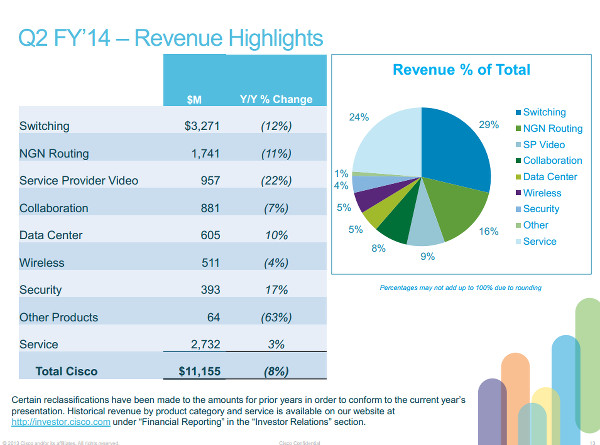Click the '17%' Security change value
Screen dimensions: 600x445
tap(277, 290)
